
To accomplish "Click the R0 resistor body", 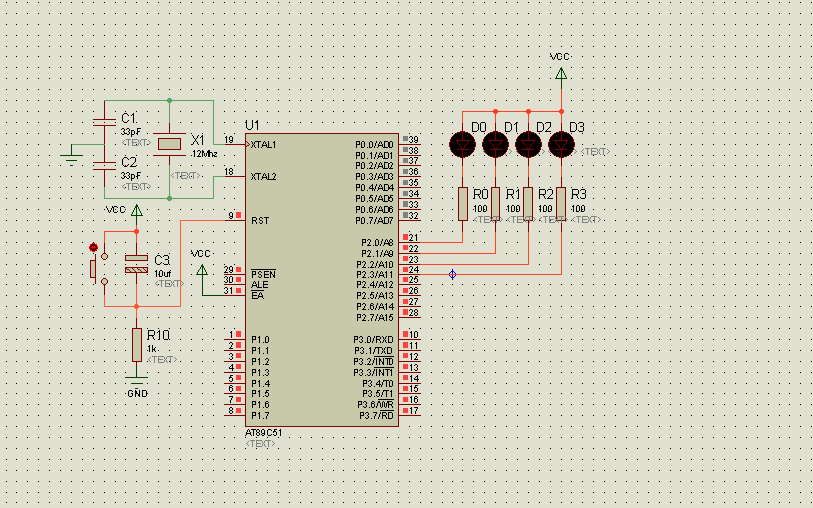I will pyautogui.click(x=463, y=204).
